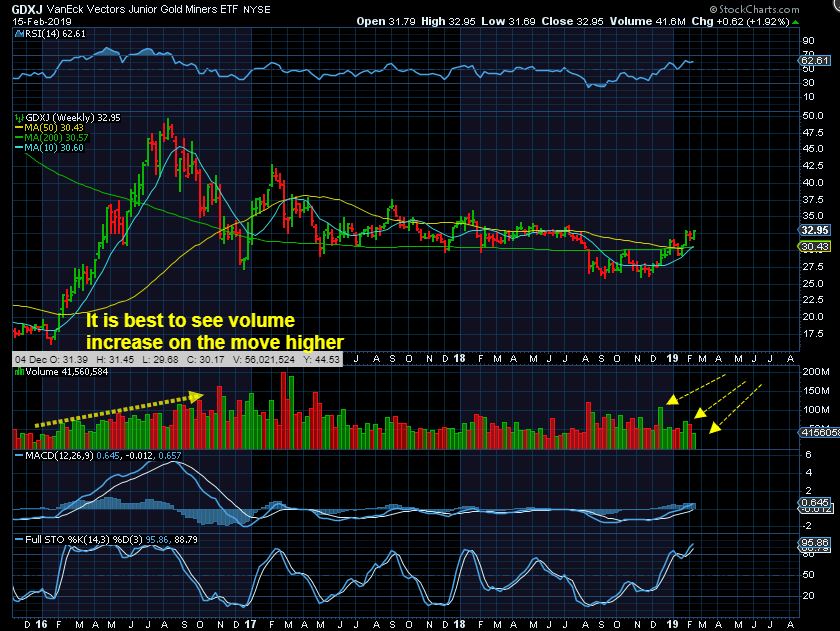The width and height of the screenshot is (840, 631).
Task: Click the V: 56,021,524 value in data readout
Action: (264, 359)
